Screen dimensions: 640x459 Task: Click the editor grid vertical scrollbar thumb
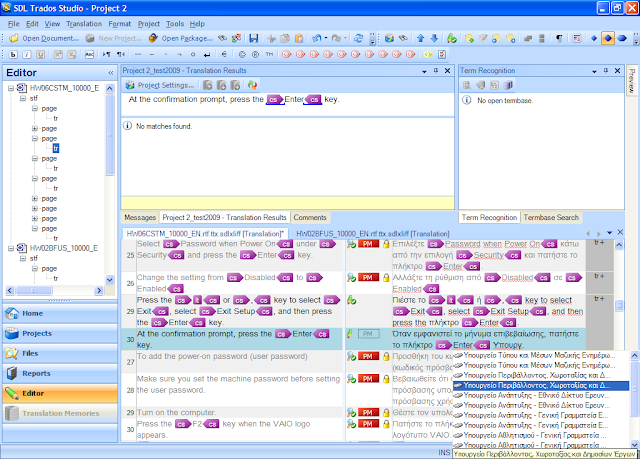click(x=619, y=305)
